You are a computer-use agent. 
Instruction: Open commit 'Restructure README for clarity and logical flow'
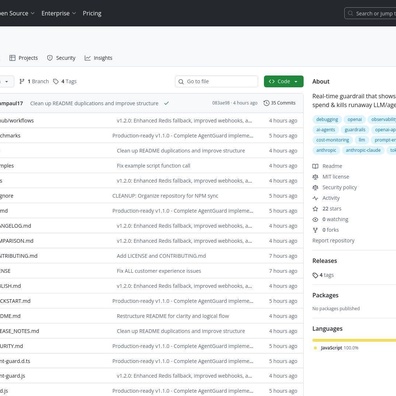click(173, 316)
